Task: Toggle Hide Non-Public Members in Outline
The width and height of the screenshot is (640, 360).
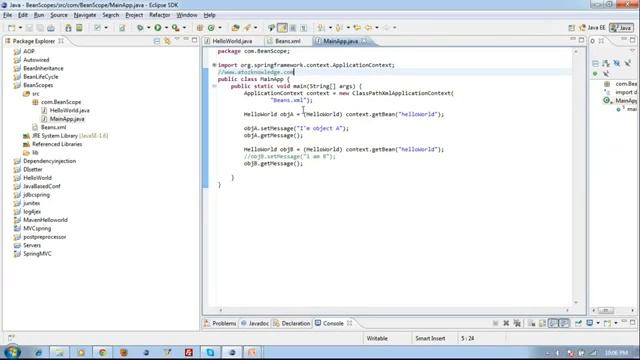Action: (595, 73)
